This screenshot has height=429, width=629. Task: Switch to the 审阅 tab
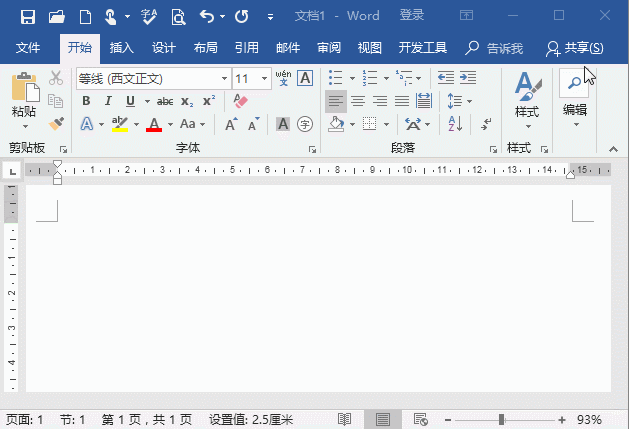coord(328,48)
